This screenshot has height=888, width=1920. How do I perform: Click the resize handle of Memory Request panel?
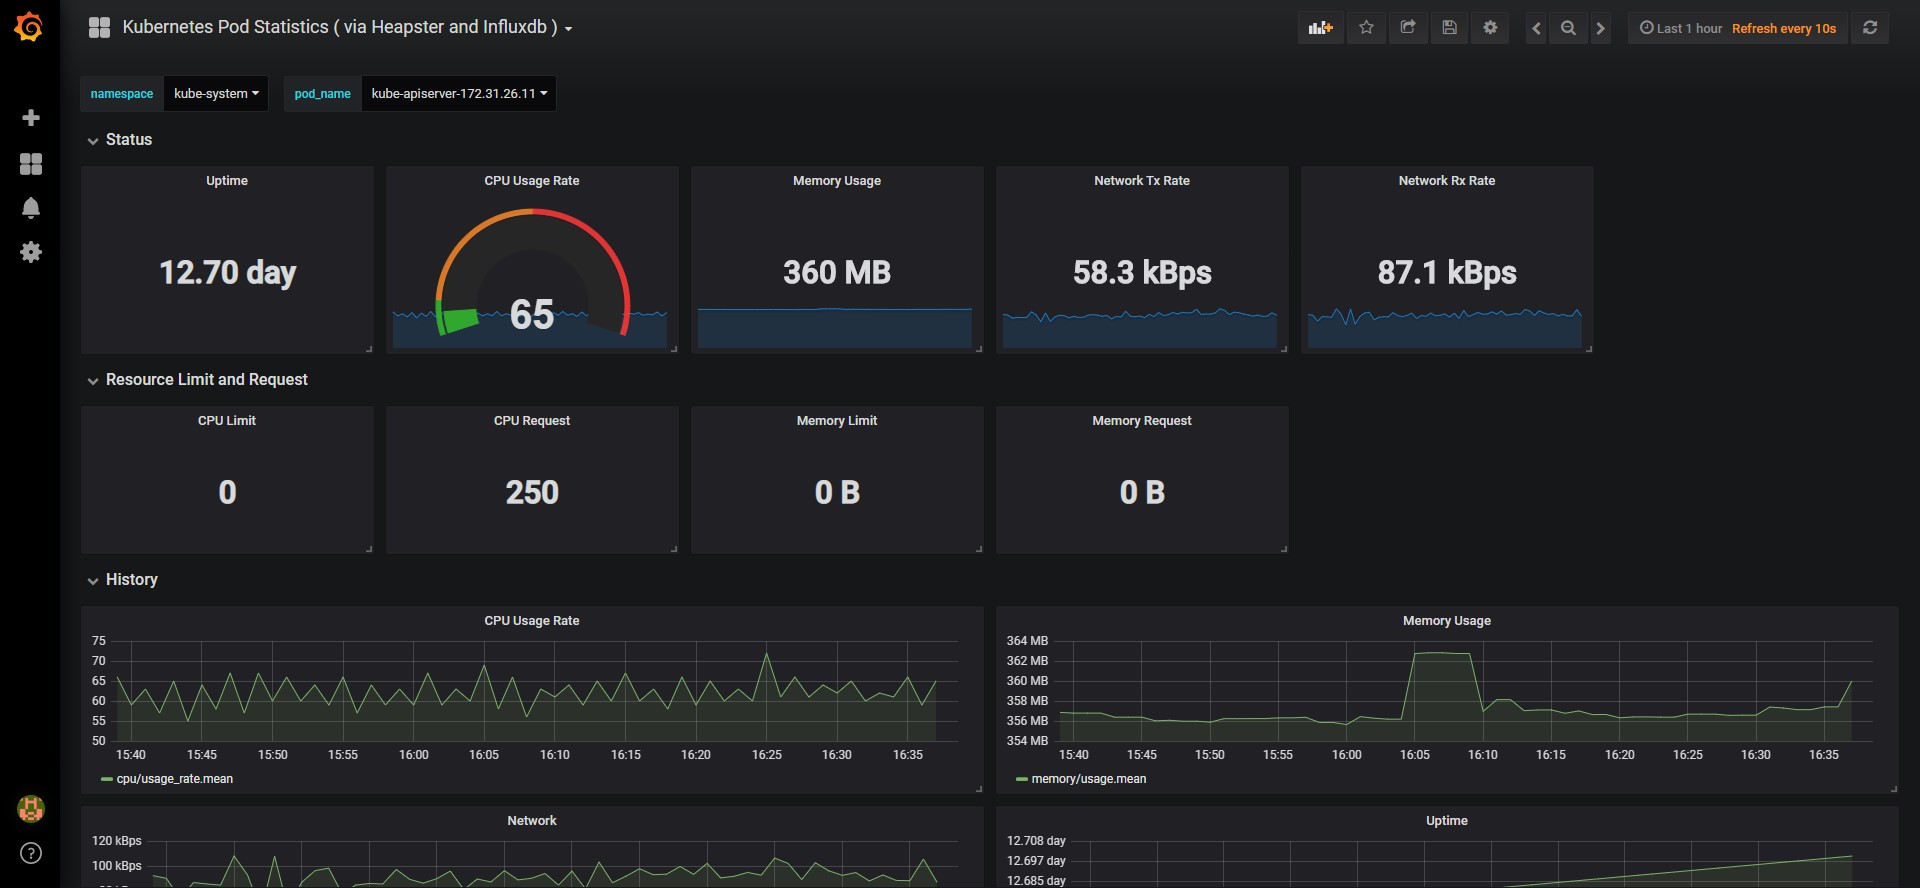click(x=1284, y=549)
